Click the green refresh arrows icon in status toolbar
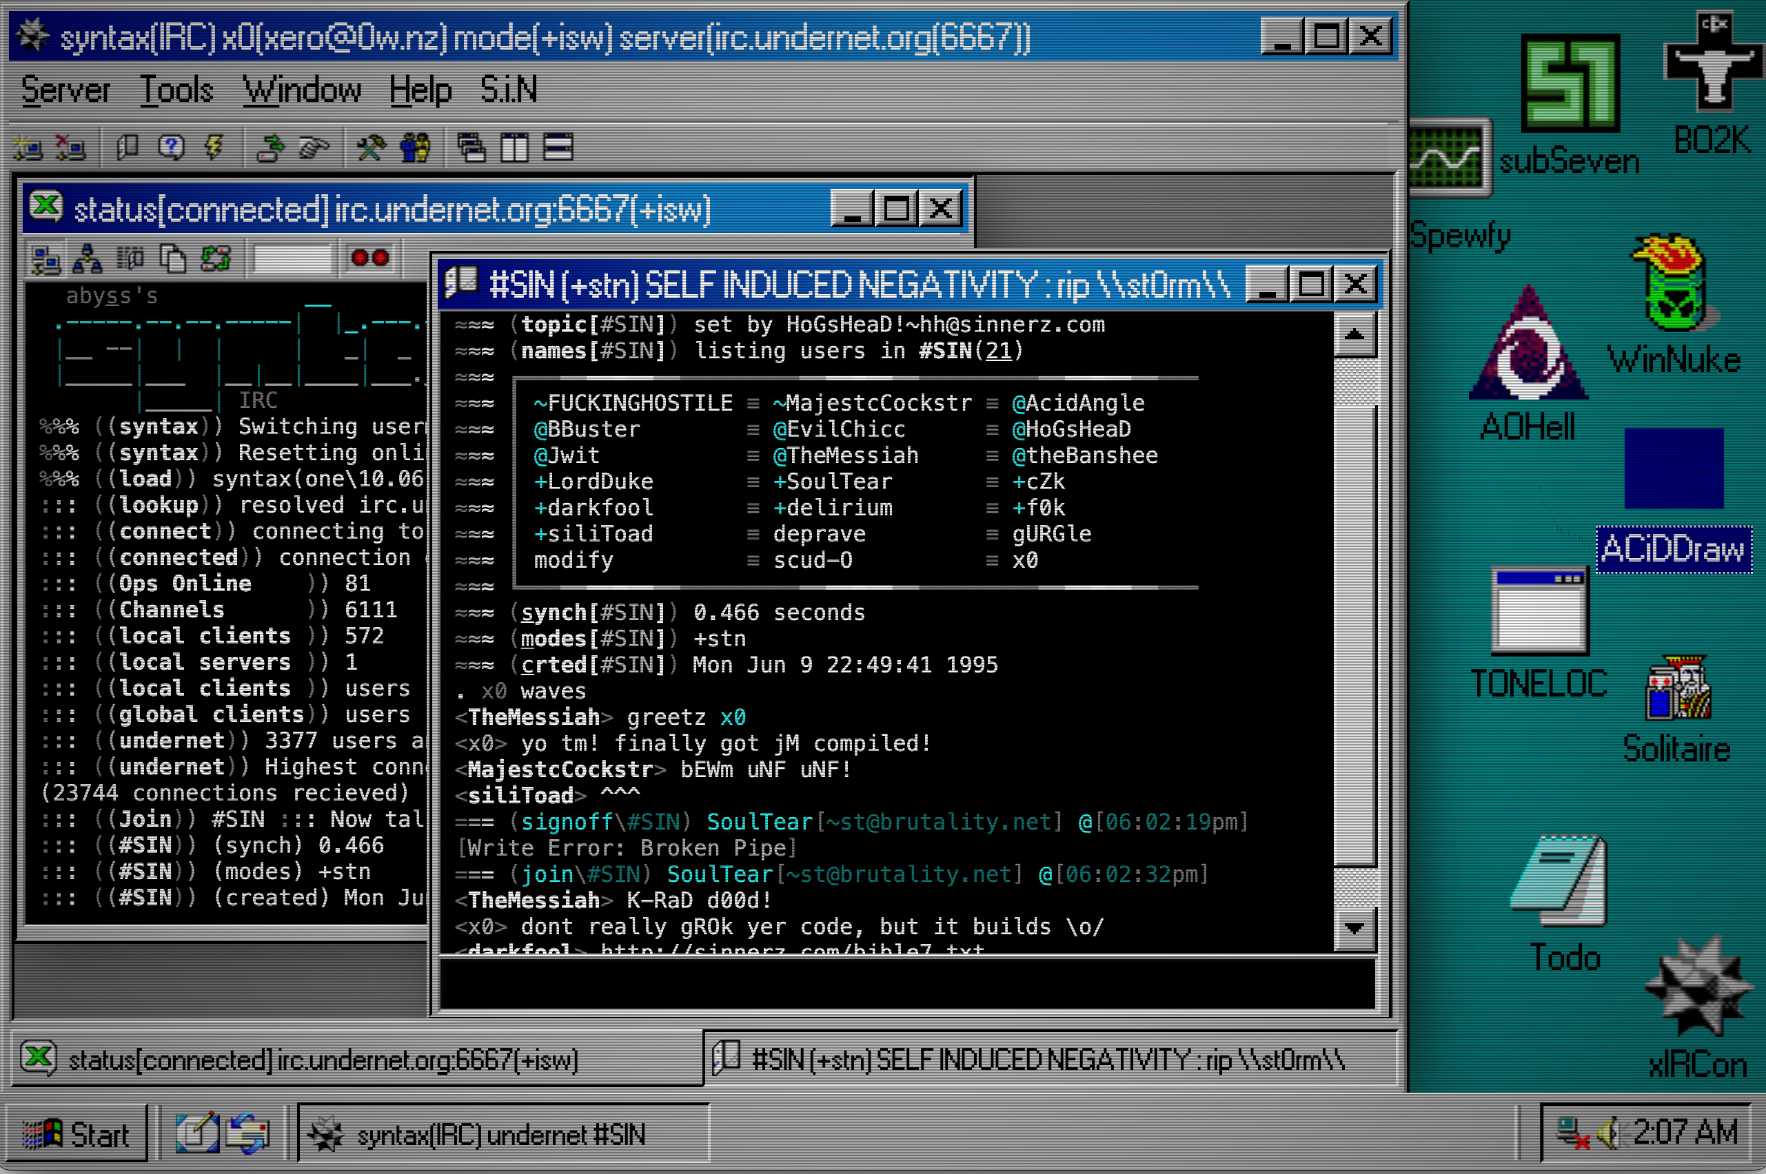Image resolution: width=1766 pixels, height=1174 pixels. click(216, 259)
